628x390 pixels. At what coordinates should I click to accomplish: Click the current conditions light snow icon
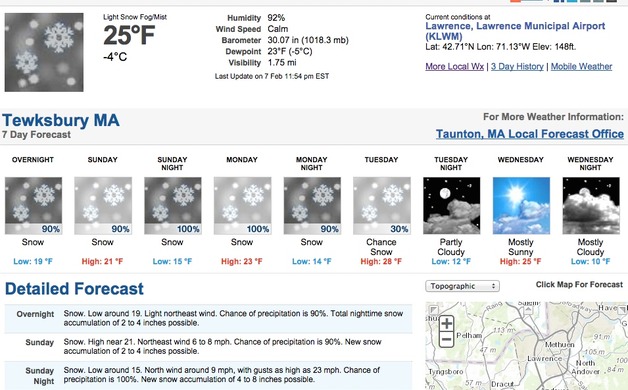44,52
